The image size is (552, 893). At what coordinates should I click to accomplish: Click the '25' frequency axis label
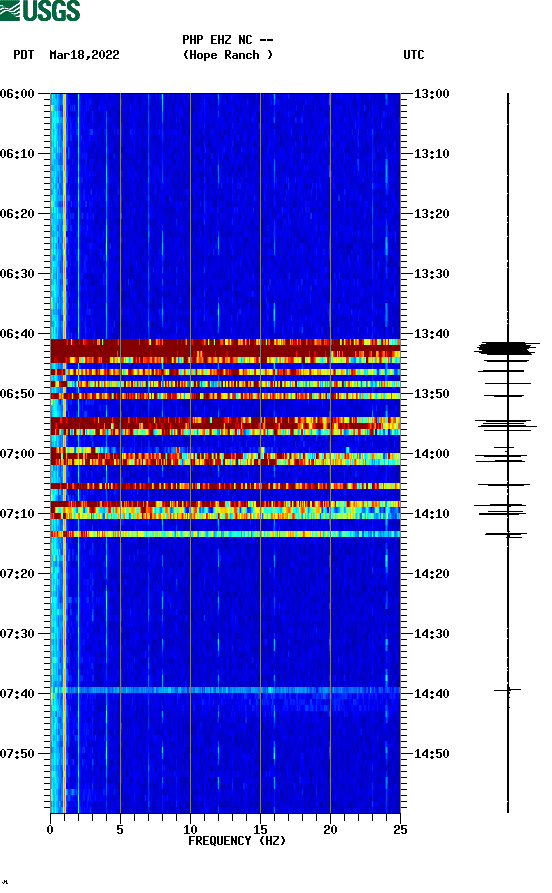click(400, 829)
